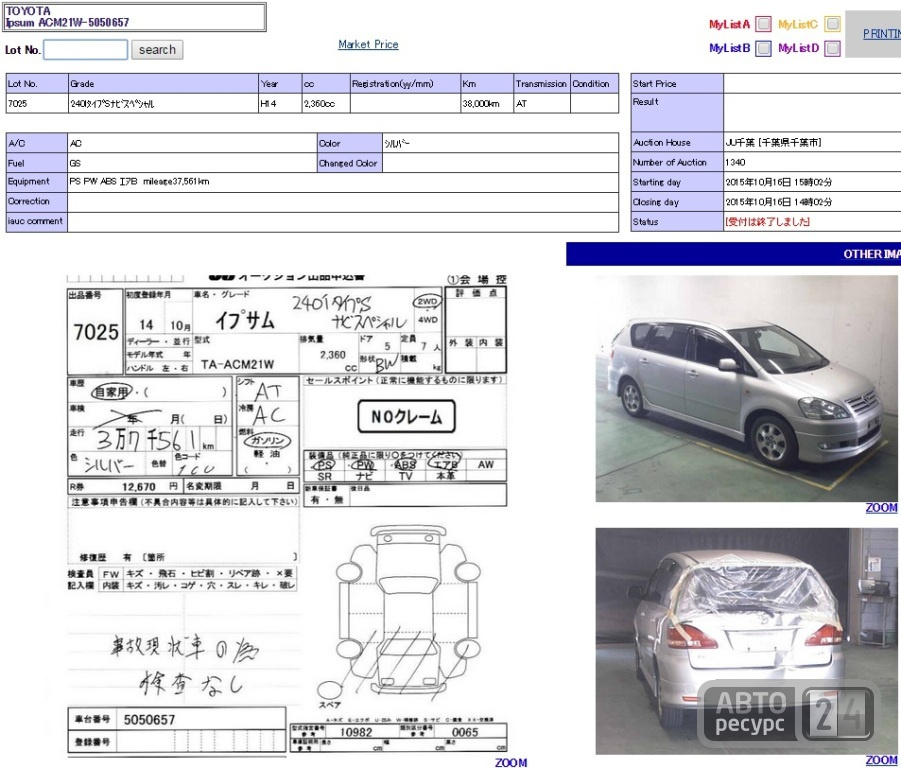Open ZOOM link under auction sheet
Viewport: 901px width, 768px height.
pos(511,762)
